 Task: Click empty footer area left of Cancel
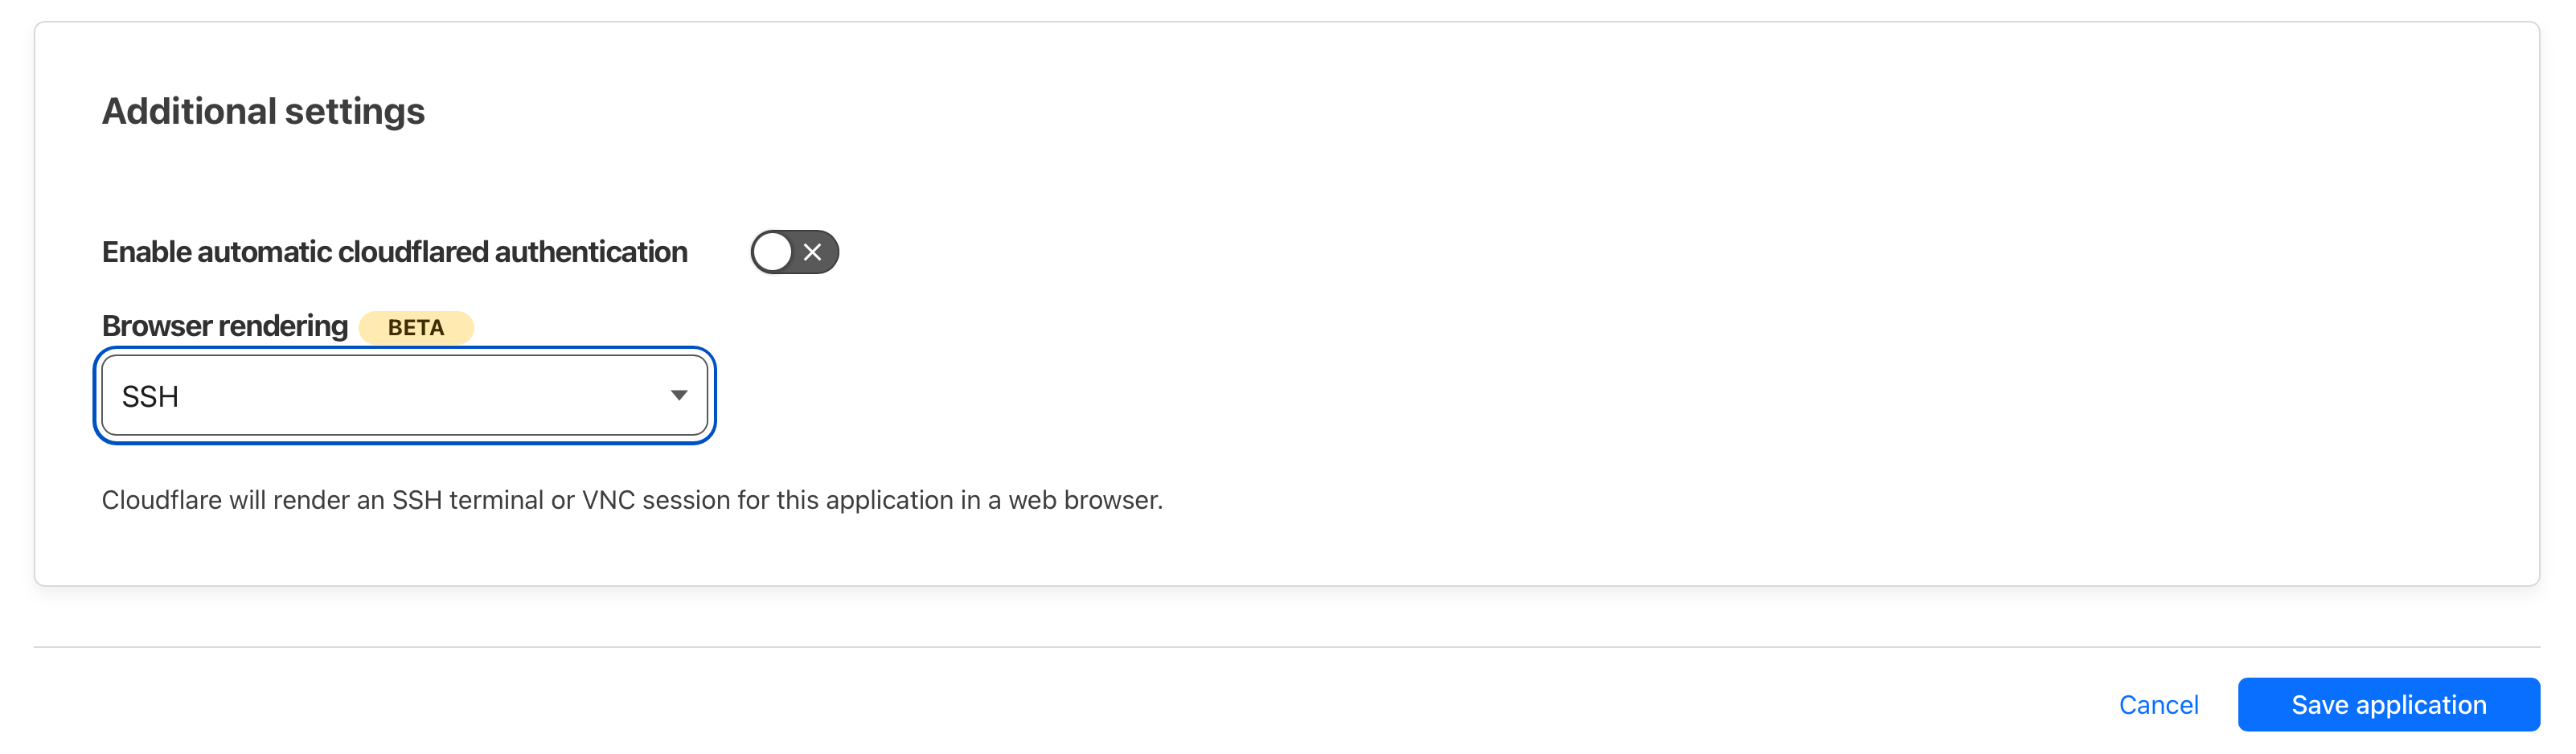click(x=1000, y=705)
